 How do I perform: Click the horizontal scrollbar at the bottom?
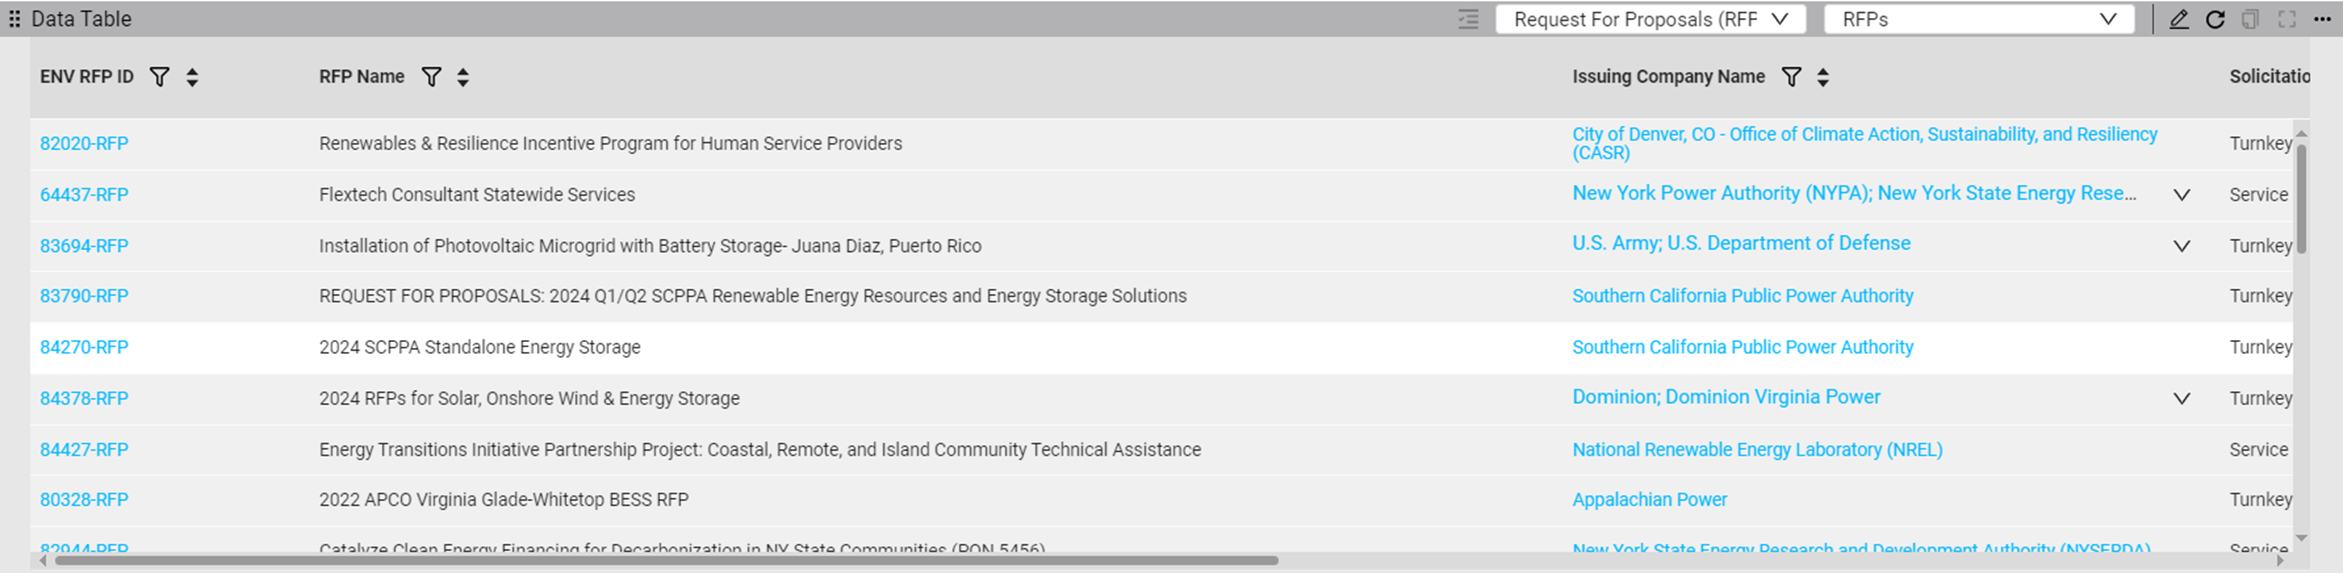665,561
